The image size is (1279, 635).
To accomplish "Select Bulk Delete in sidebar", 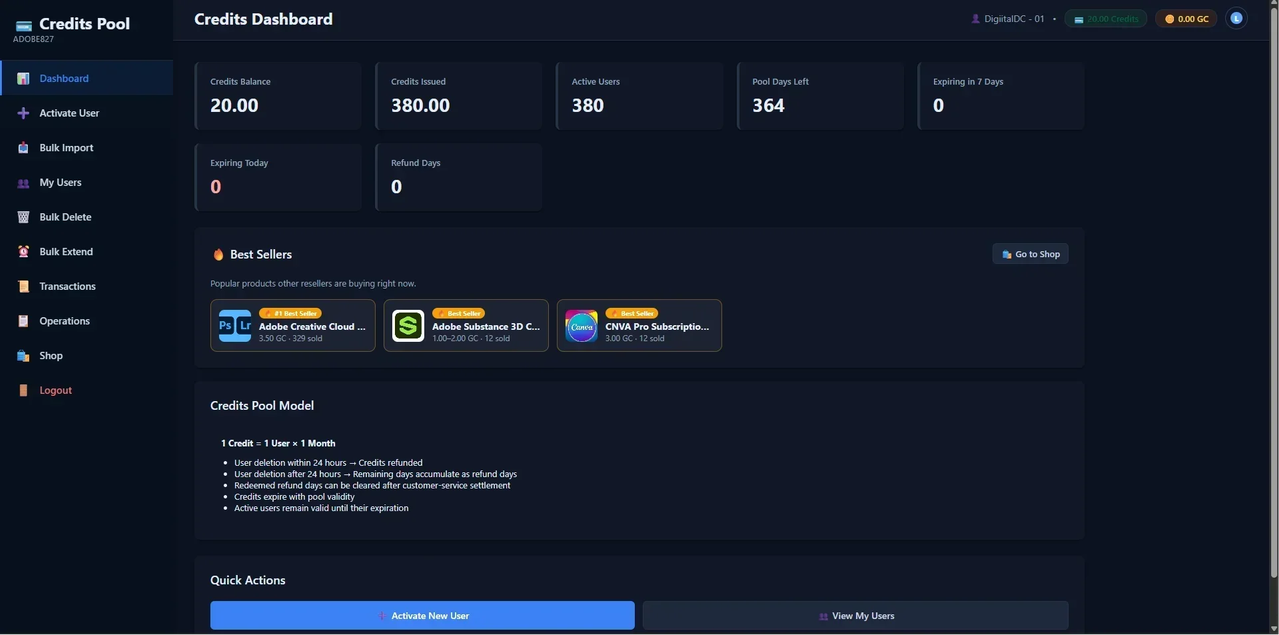I will (x=86, y=217).
